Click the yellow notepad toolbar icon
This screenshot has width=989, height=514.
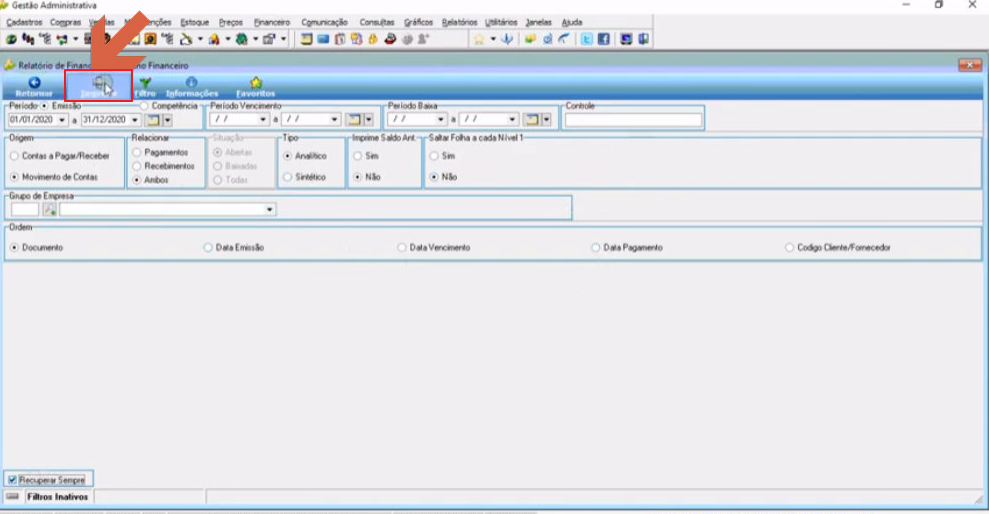click(306, 39)
